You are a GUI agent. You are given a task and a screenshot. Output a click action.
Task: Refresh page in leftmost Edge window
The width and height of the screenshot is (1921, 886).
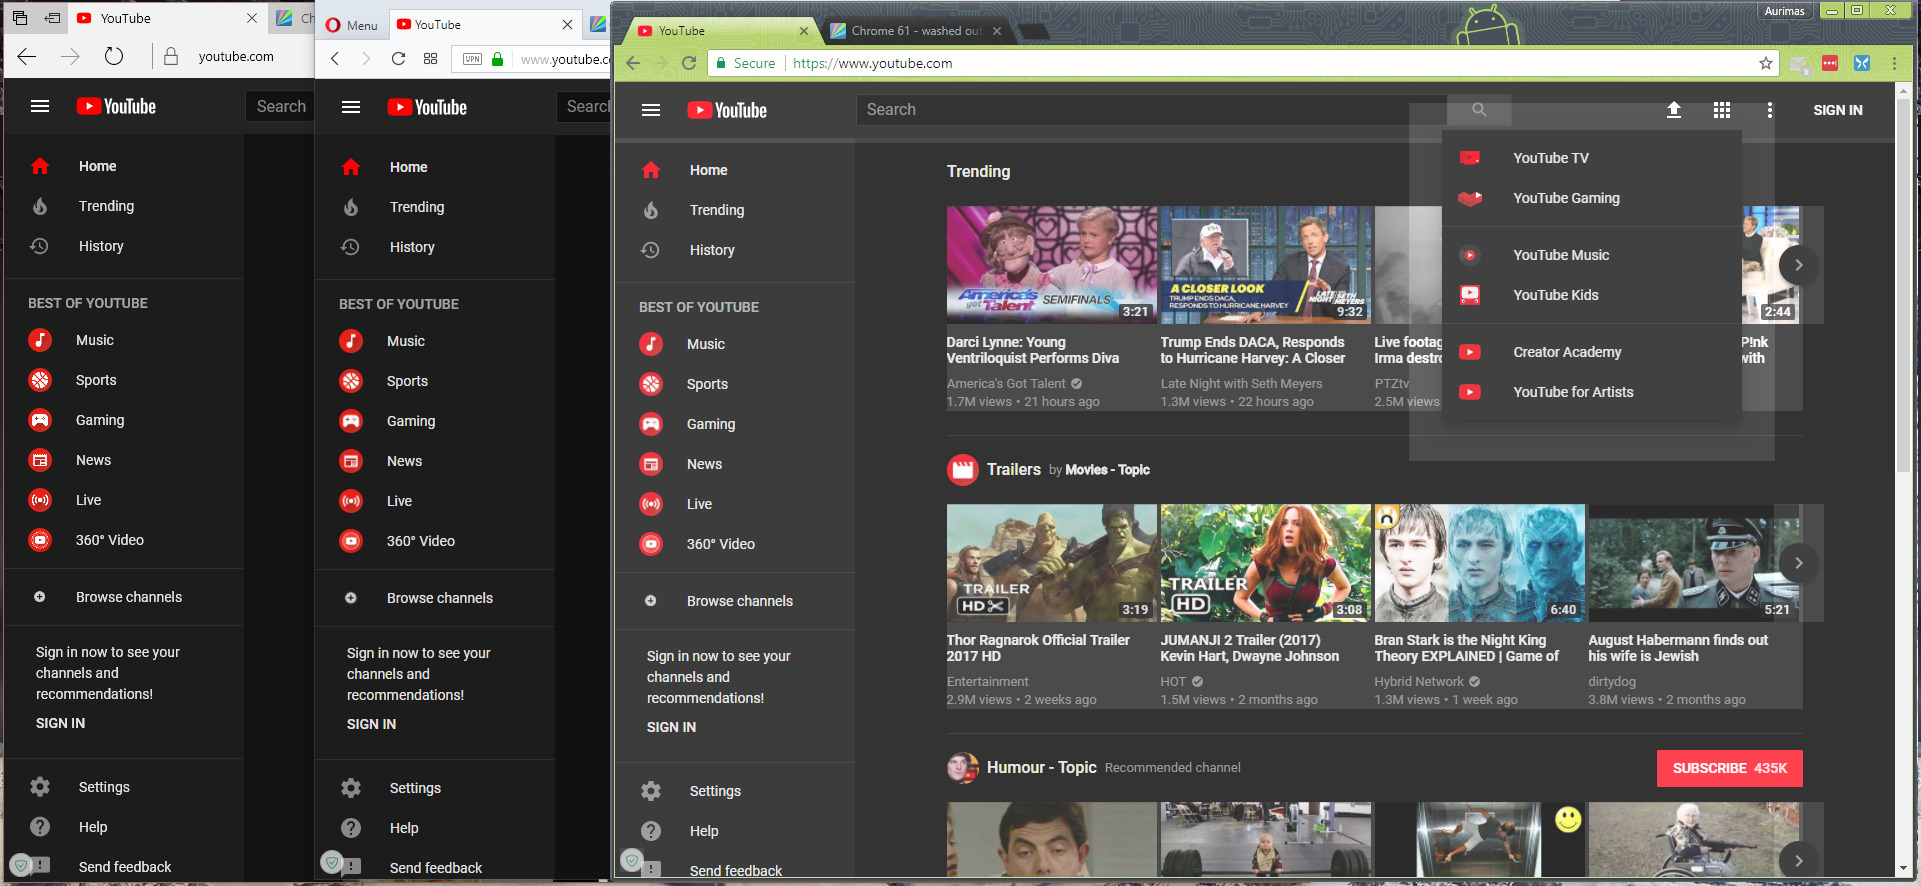[x=114, y=56]
